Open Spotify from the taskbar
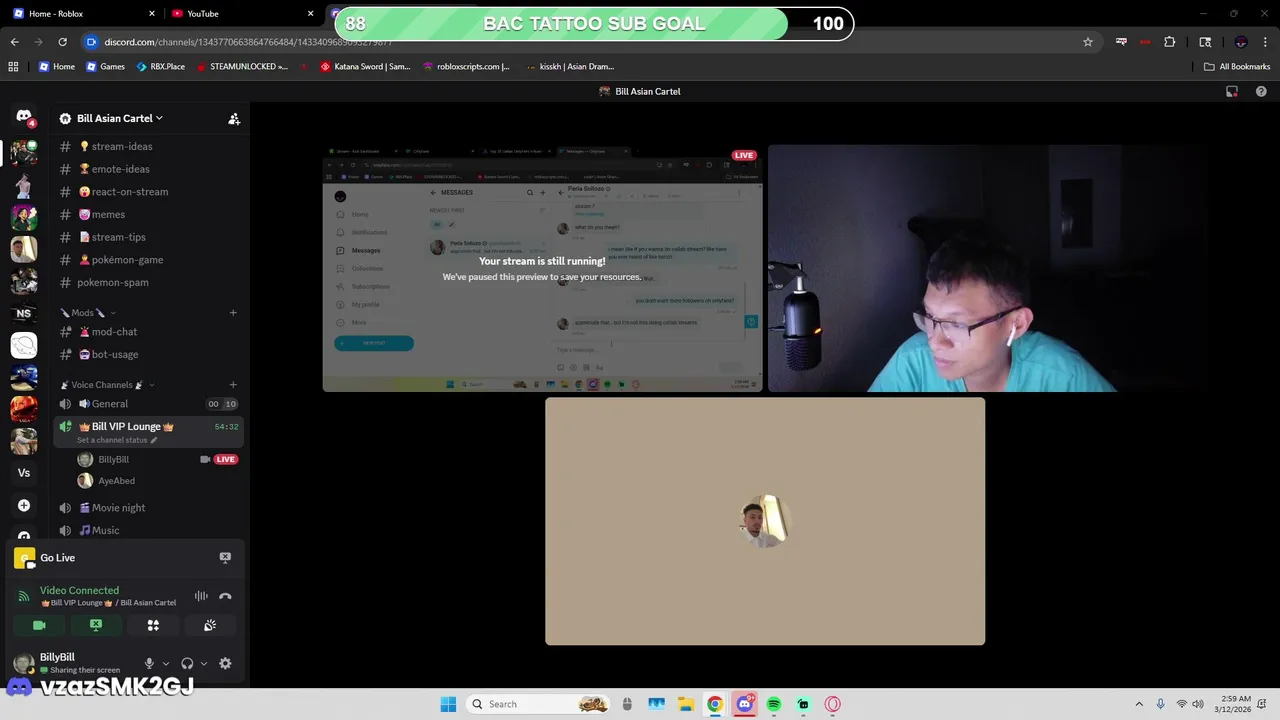This screenshot has height=720, width=1280. (774, 704)
